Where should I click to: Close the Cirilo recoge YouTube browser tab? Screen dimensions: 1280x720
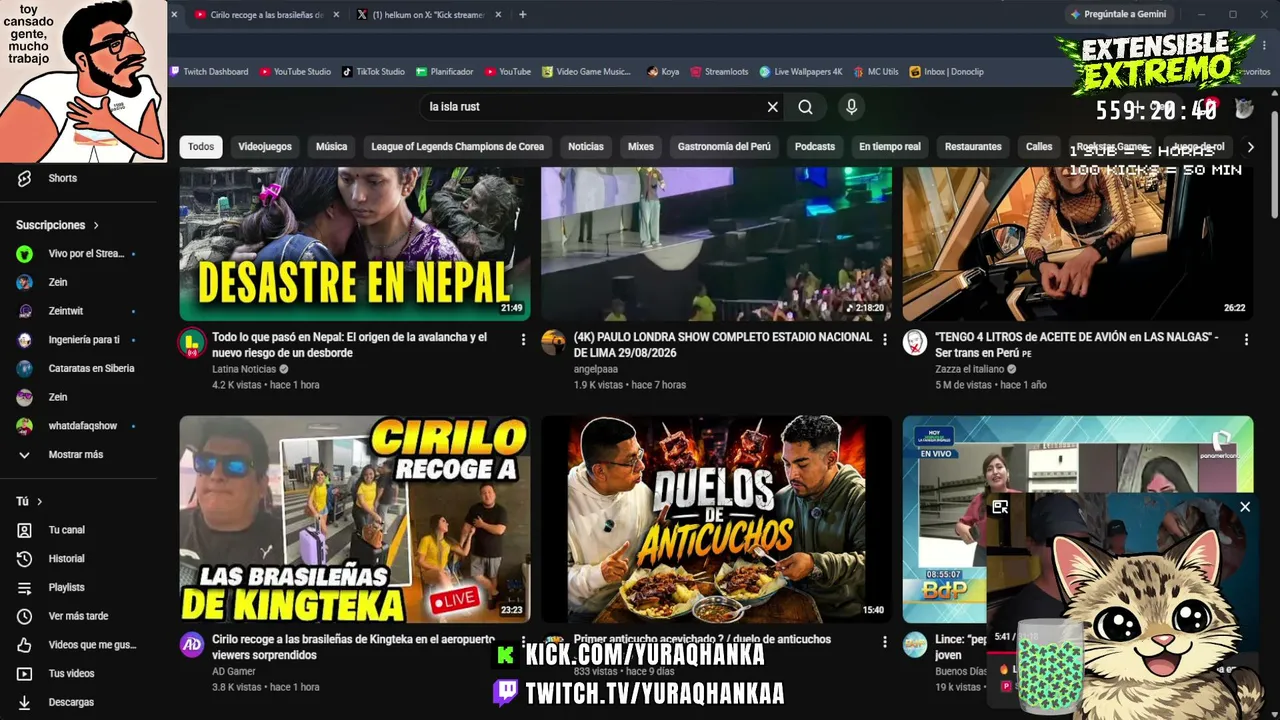[335, 15]
